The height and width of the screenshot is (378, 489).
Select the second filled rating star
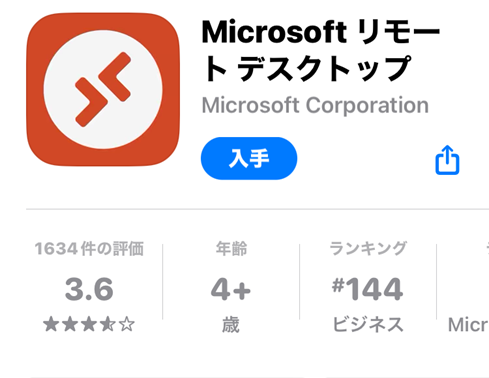click(x=70, y=324)
